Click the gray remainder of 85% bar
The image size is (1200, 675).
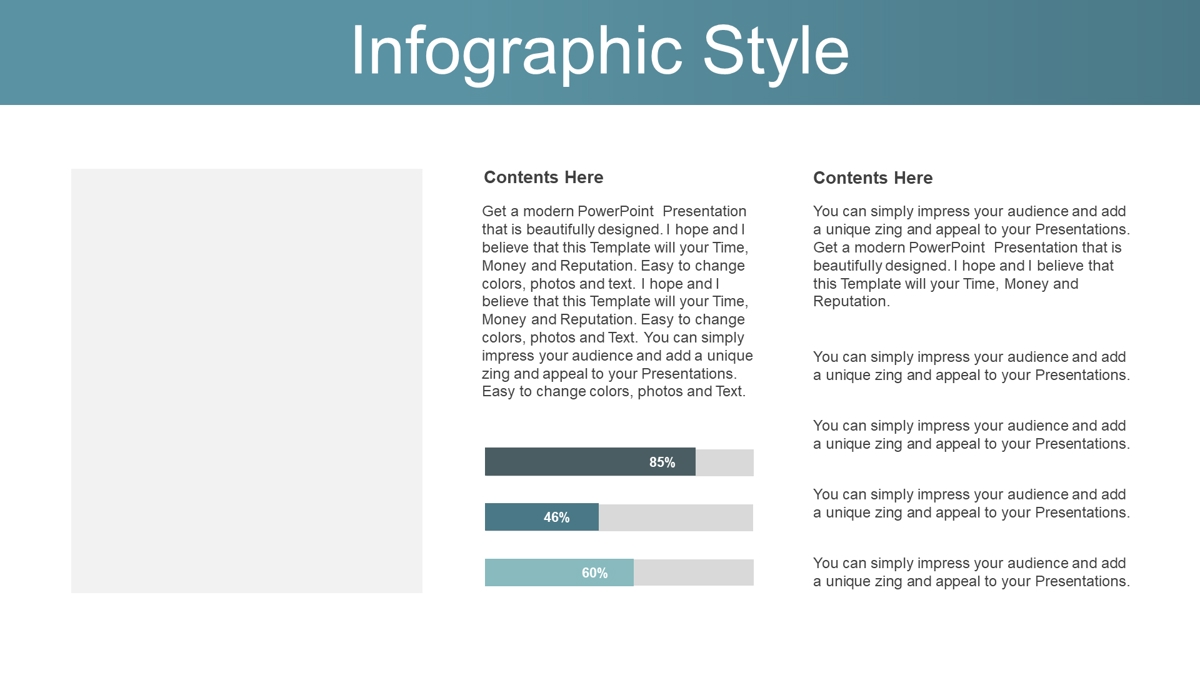[725, 462]
